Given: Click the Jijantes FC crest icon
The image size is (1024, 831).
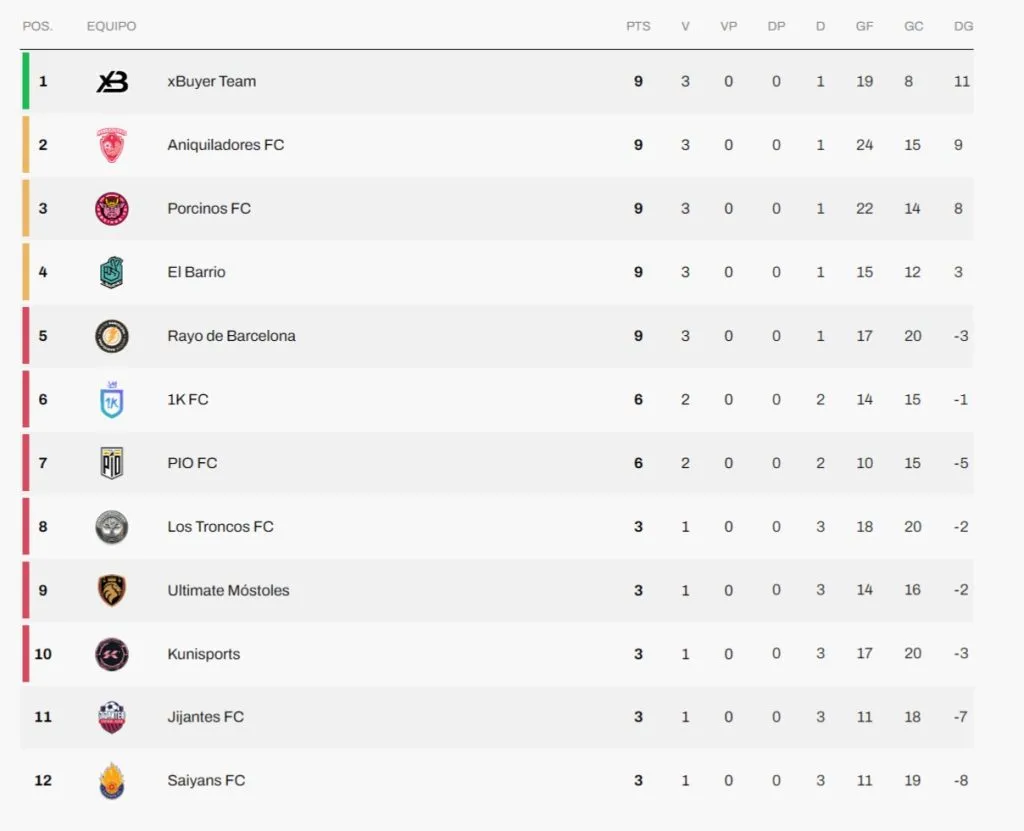Looking at the screenshot, I should 111,717.
